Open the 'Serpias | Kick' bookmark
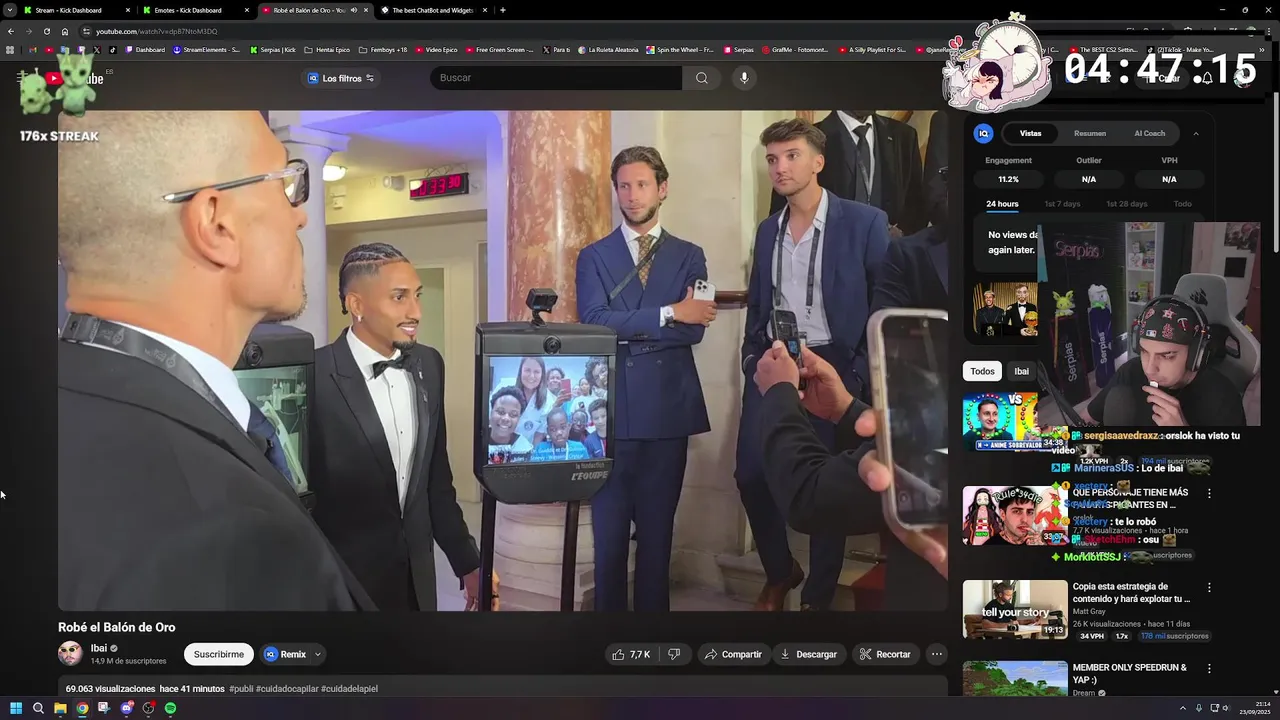The height and width of the screenshot is (720, 1280). click(x=273, y=49)
